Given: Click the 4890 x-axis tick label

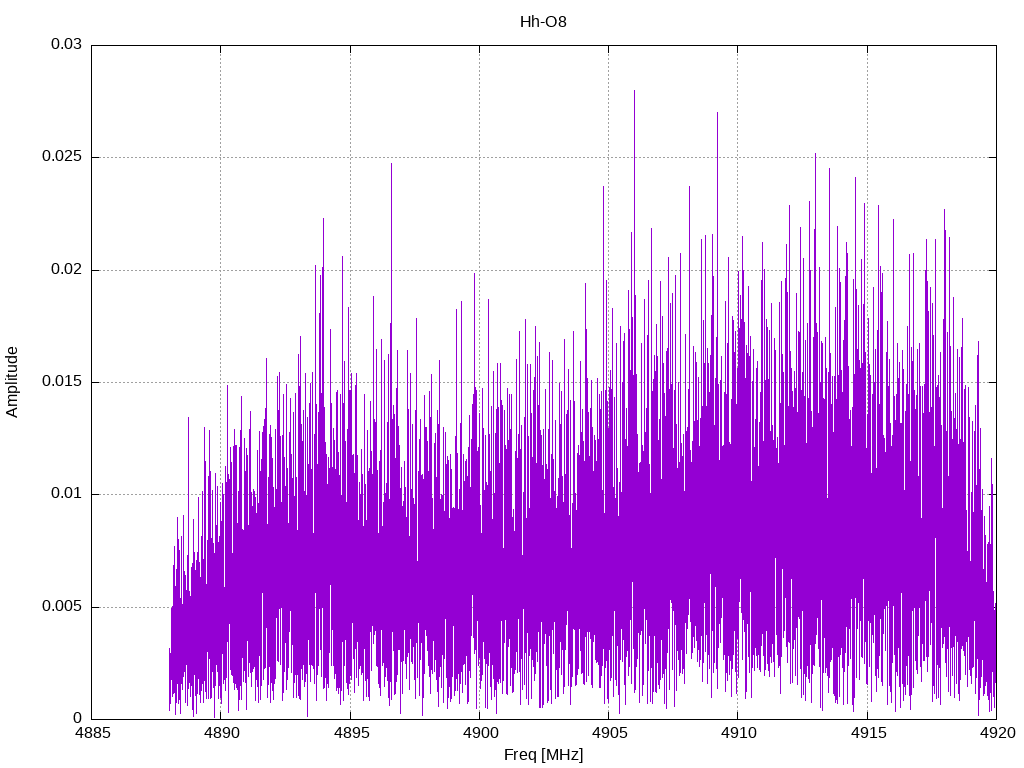Looking at the screenshot, I should coord(221,733).
